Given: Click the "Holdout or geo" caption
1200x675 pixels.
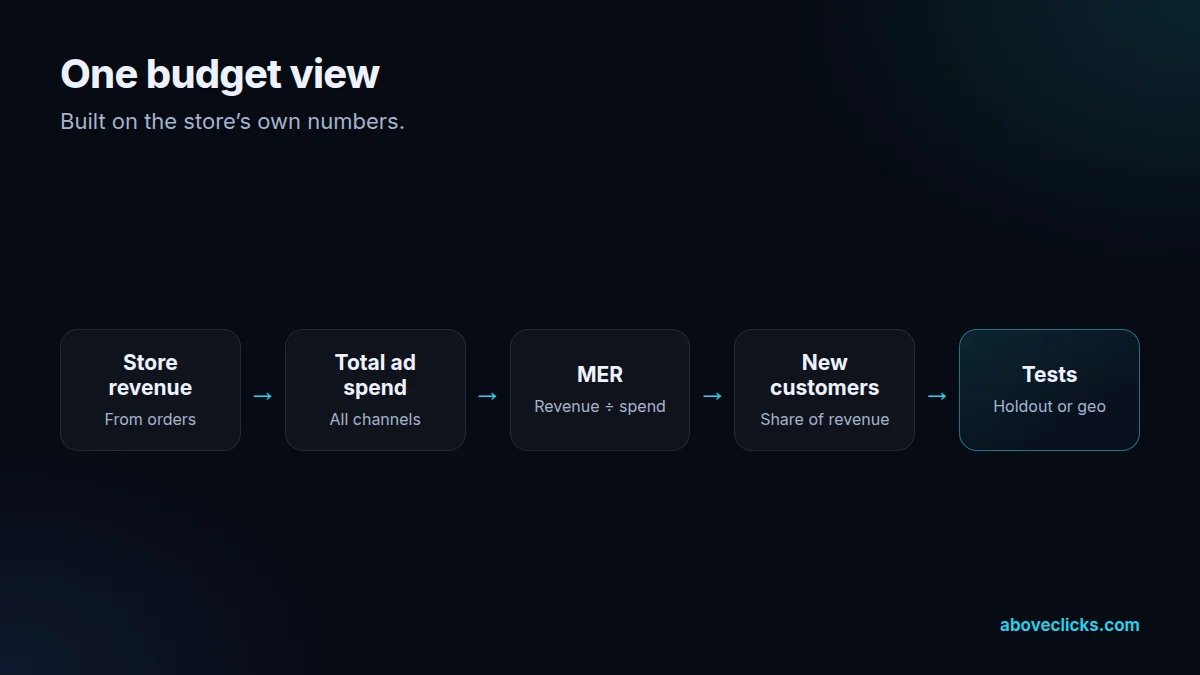Looking at the screenshot, I should (1050, 406).
